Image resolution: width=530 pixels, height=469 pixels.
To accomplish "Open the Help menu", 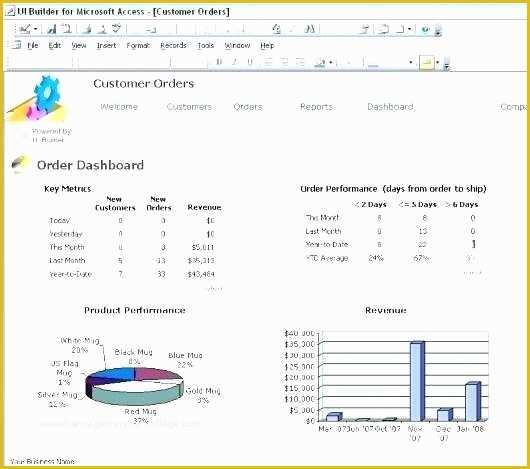I will click(x=267, y=45).
